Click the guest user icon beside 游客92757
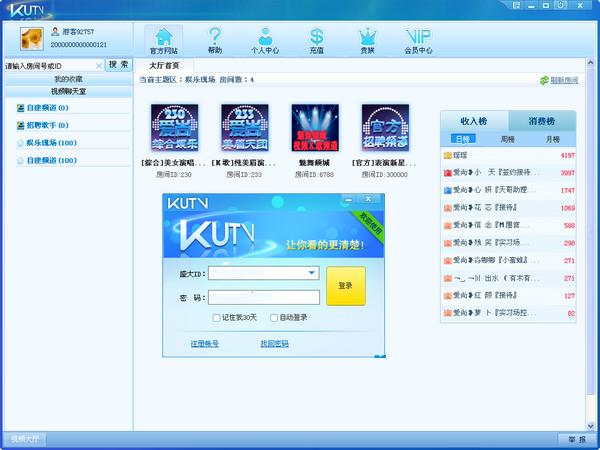This screenshot has width=600, height=450. coord(55,32)
